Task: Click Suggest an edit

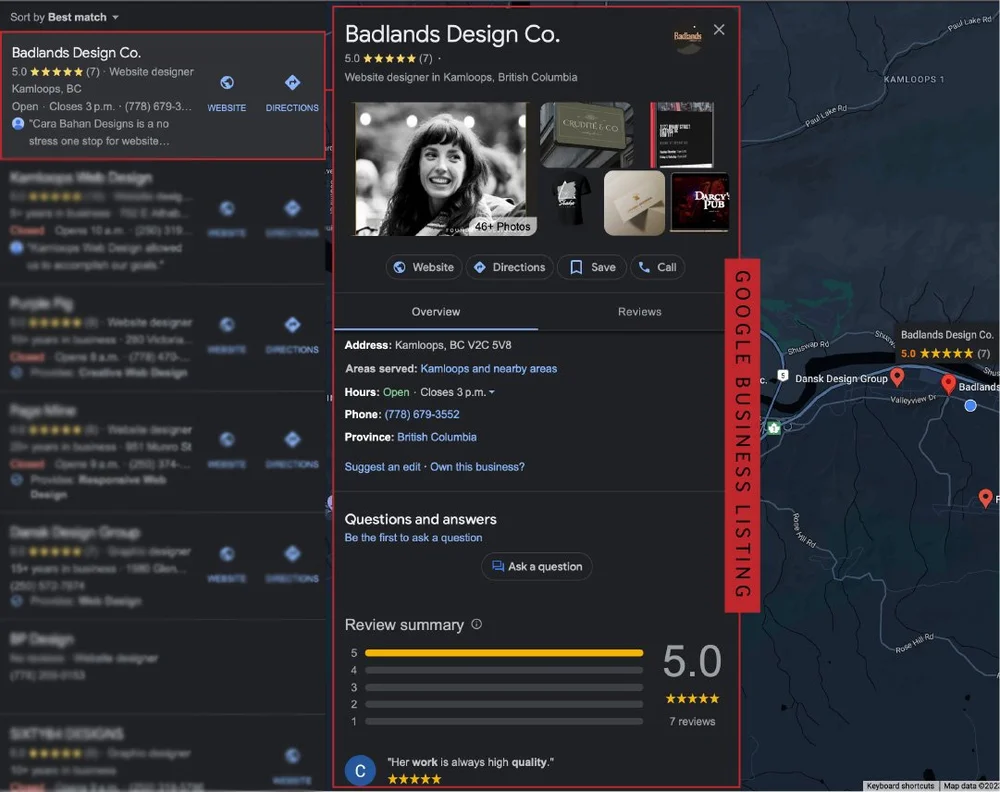Action: point(383,467)
